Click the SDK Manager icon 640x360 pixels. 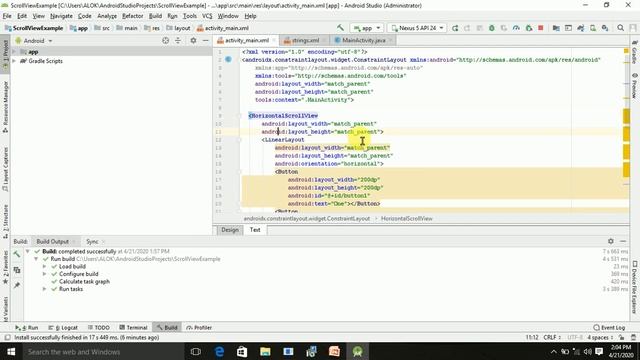click(605, 28)
